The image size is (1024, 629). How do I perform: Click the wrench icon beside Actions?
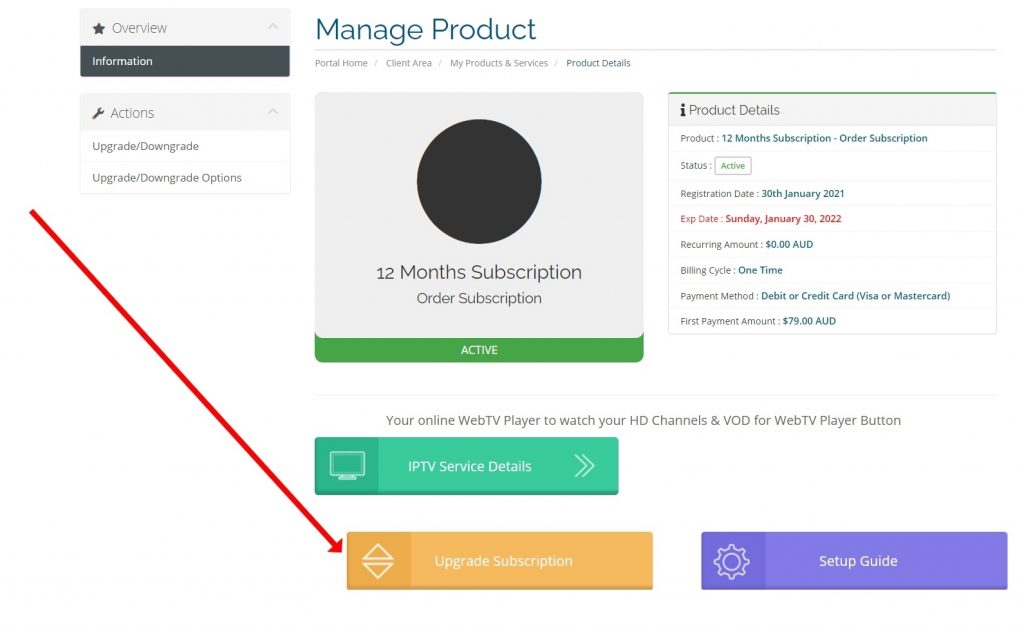pyautogui.click(x=98, y=114)
